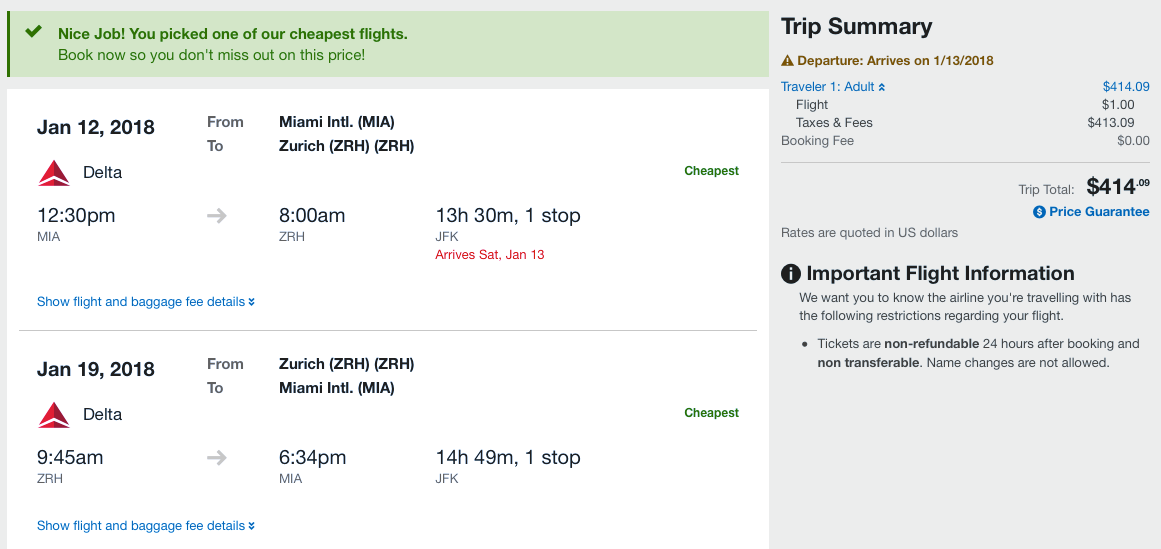Click the Trip Total $414.09 amount
The width and height of the screenshot is (1161, 549).
(1117, 186)
